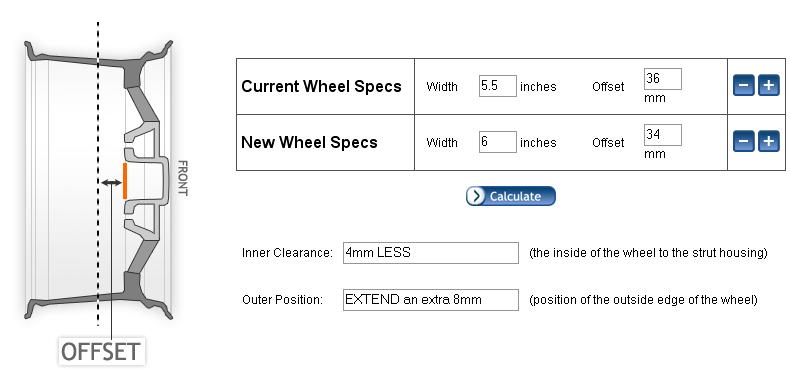Click the orange mounting face line in diagram
790x384 pixels.
(x=124, y=181)
